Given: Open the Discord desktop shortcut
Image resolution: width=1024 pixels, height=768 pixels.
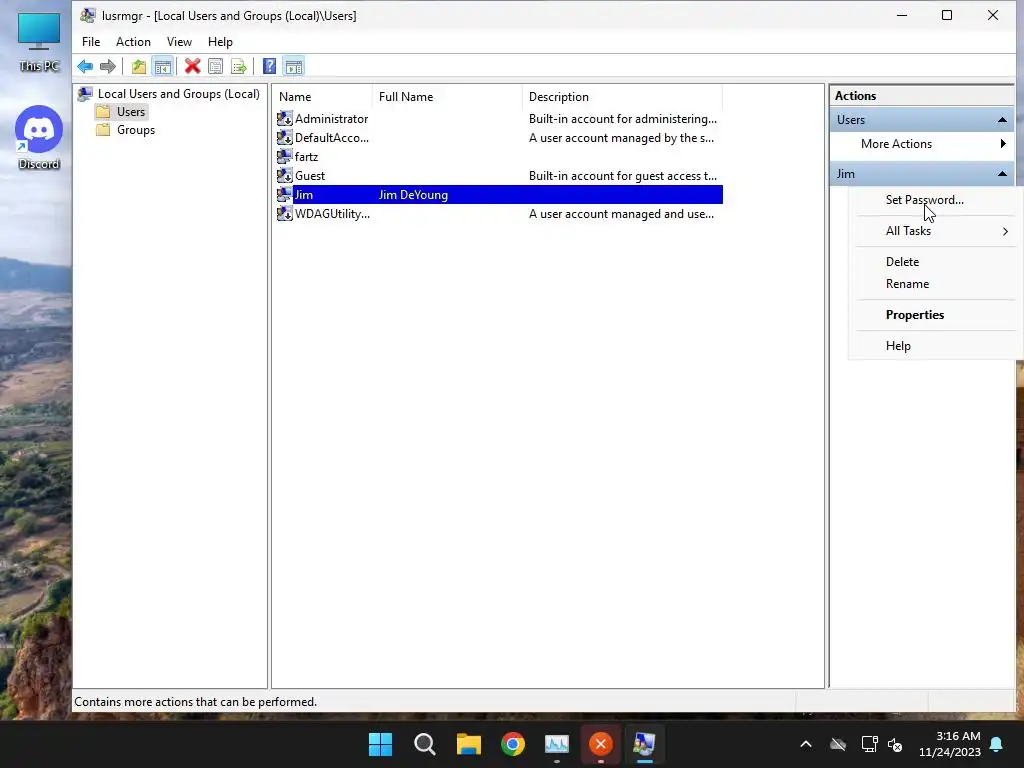Looking at the screenshot, I should [x=39, y=138].
